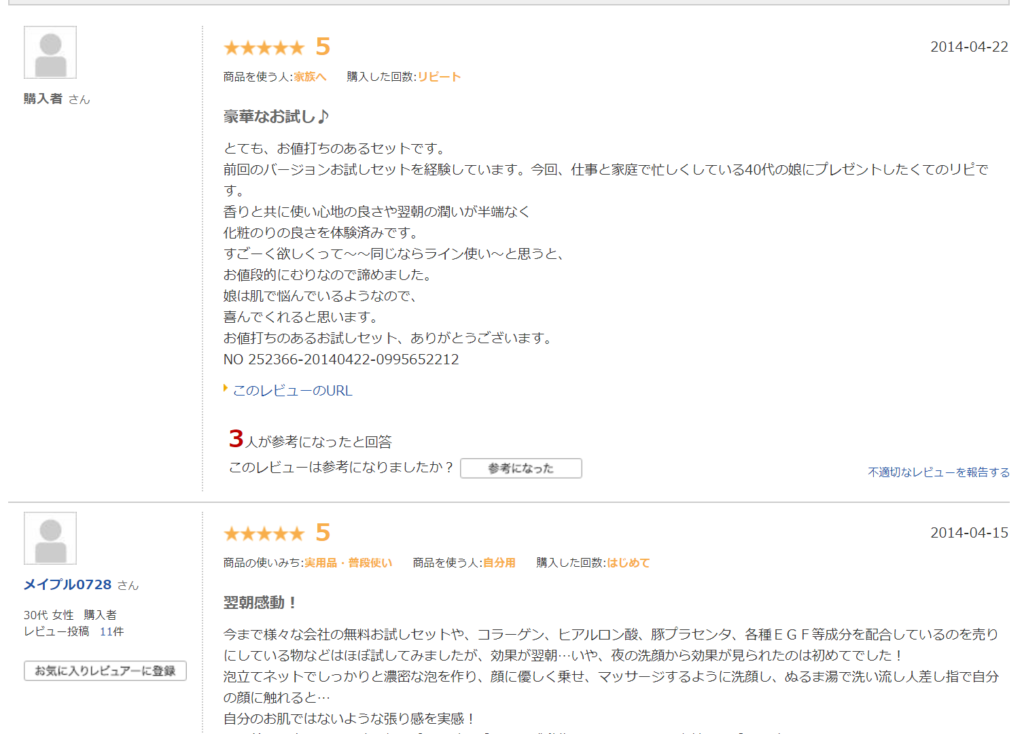Click review title 翌朝感動！
This screenshot has height=734, width=1024.
[261, 602]
